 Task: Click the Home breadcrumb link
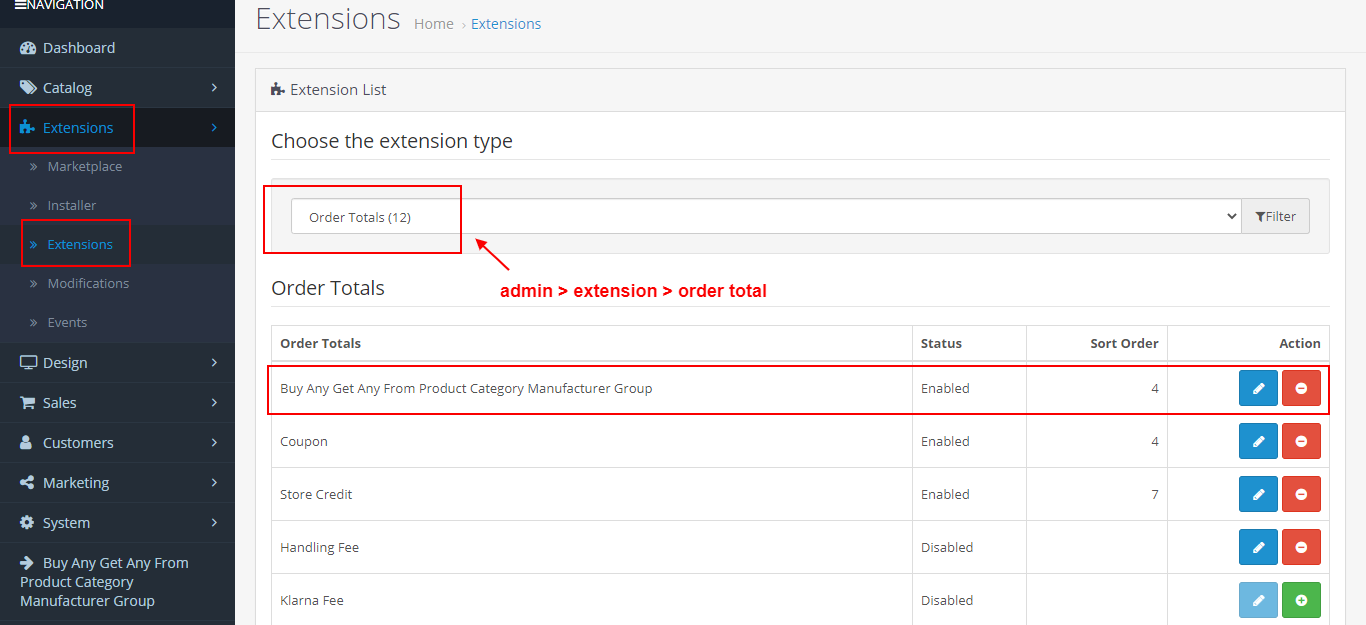click(x=433, y=24)
